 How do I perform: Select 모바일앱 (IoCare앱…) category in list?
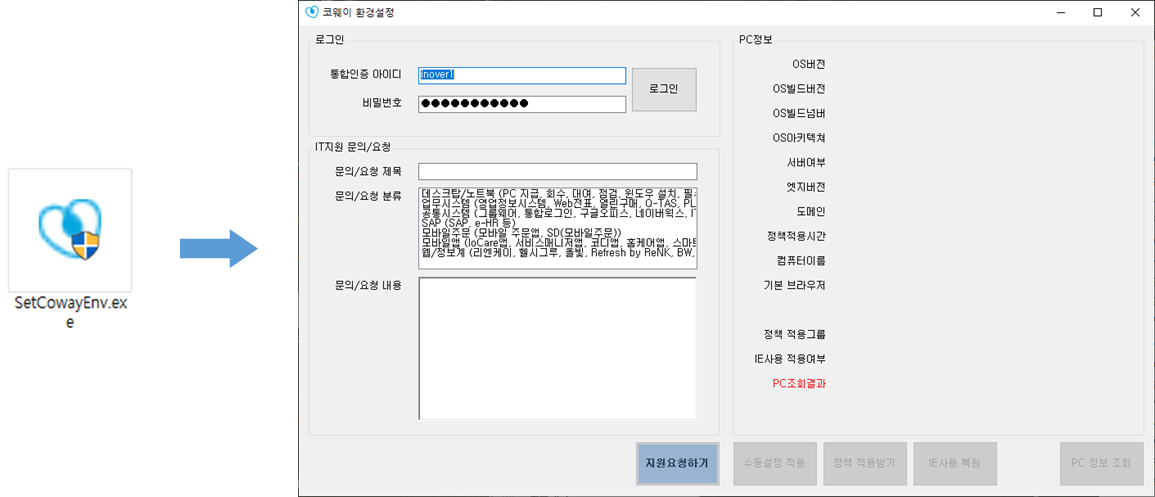(x=558, y=242)
